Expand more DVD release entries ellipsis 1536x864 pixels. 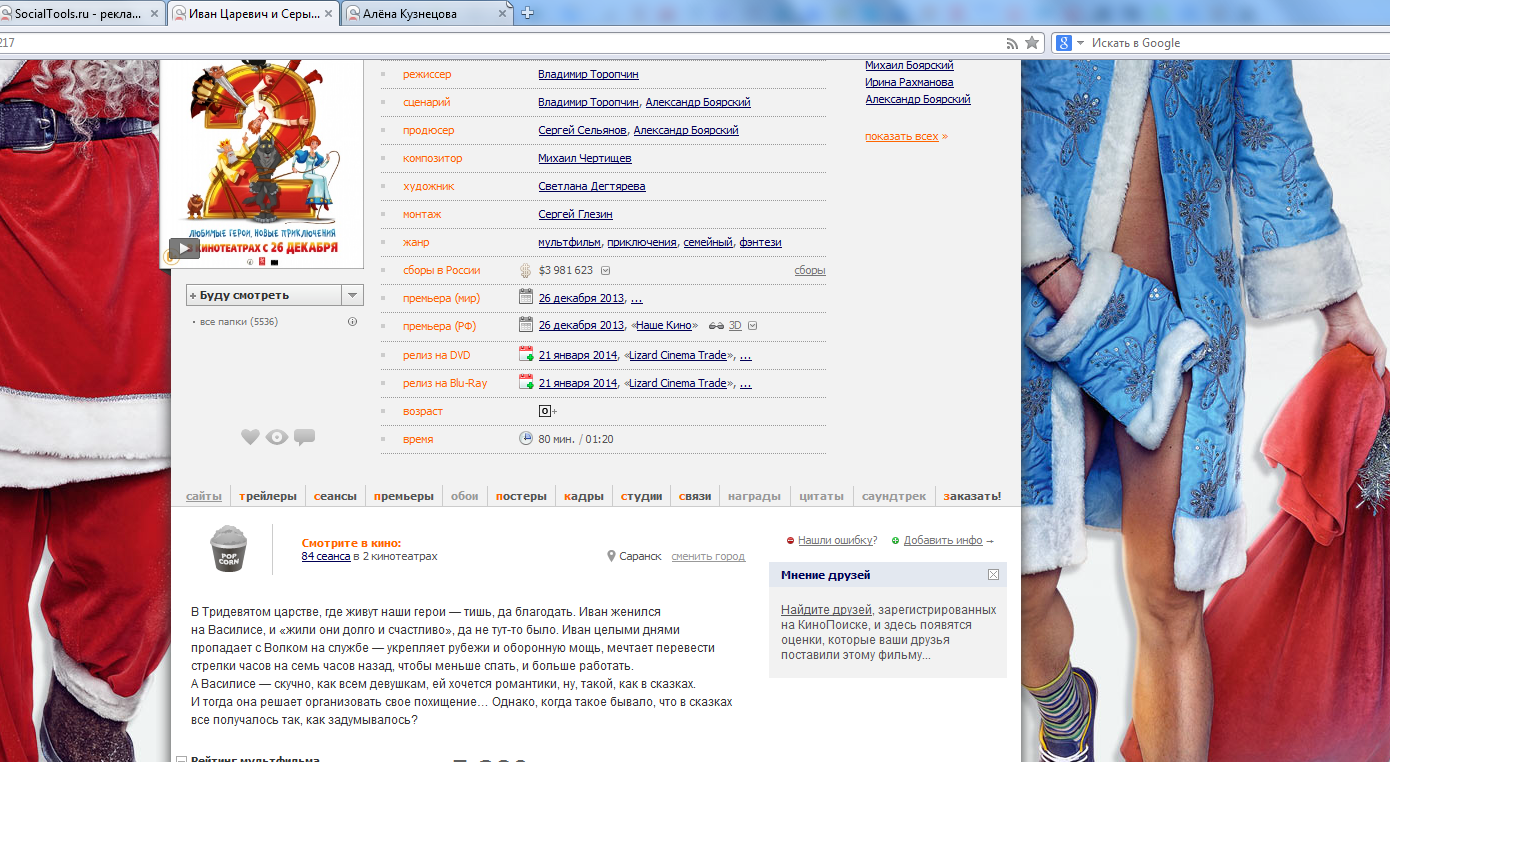tap(745, 356)
